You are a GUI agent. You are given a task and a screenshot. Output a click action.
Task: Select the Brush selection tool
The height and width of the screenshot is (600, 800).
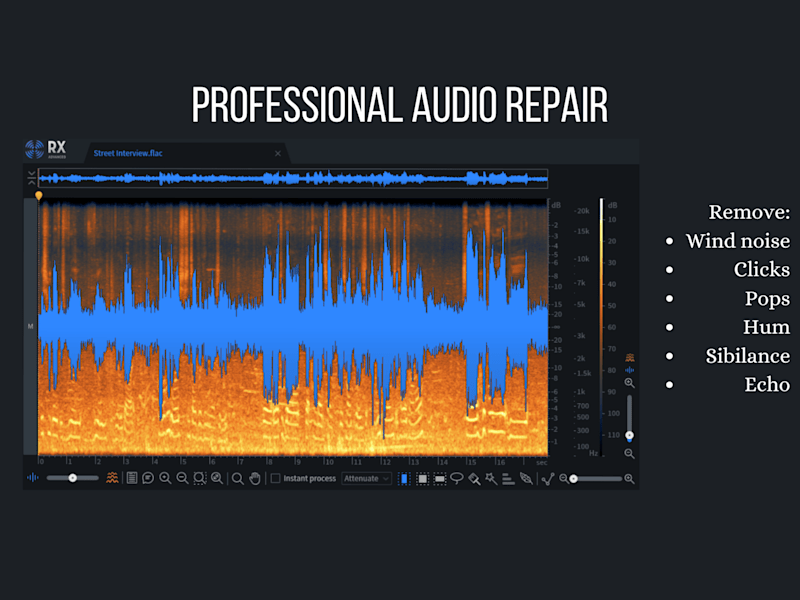click(474, 479)
